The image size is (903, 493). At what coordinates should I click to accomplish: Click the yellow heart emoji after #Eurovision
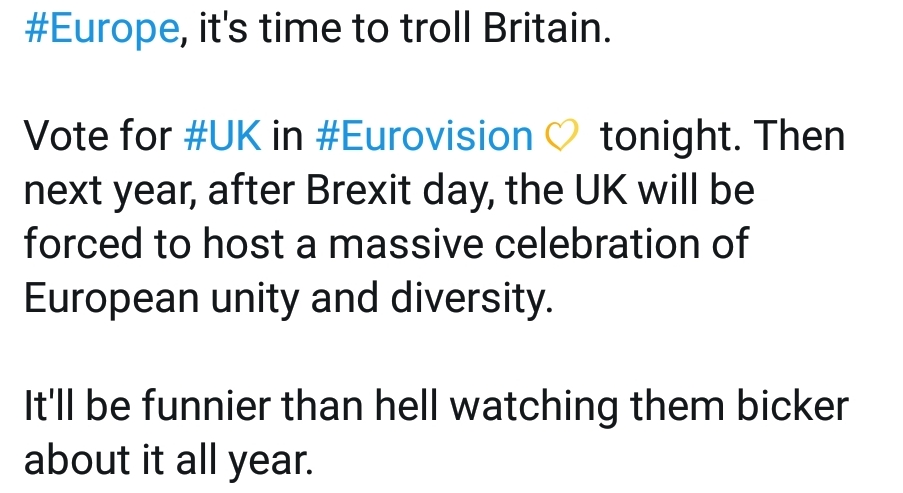560,136
